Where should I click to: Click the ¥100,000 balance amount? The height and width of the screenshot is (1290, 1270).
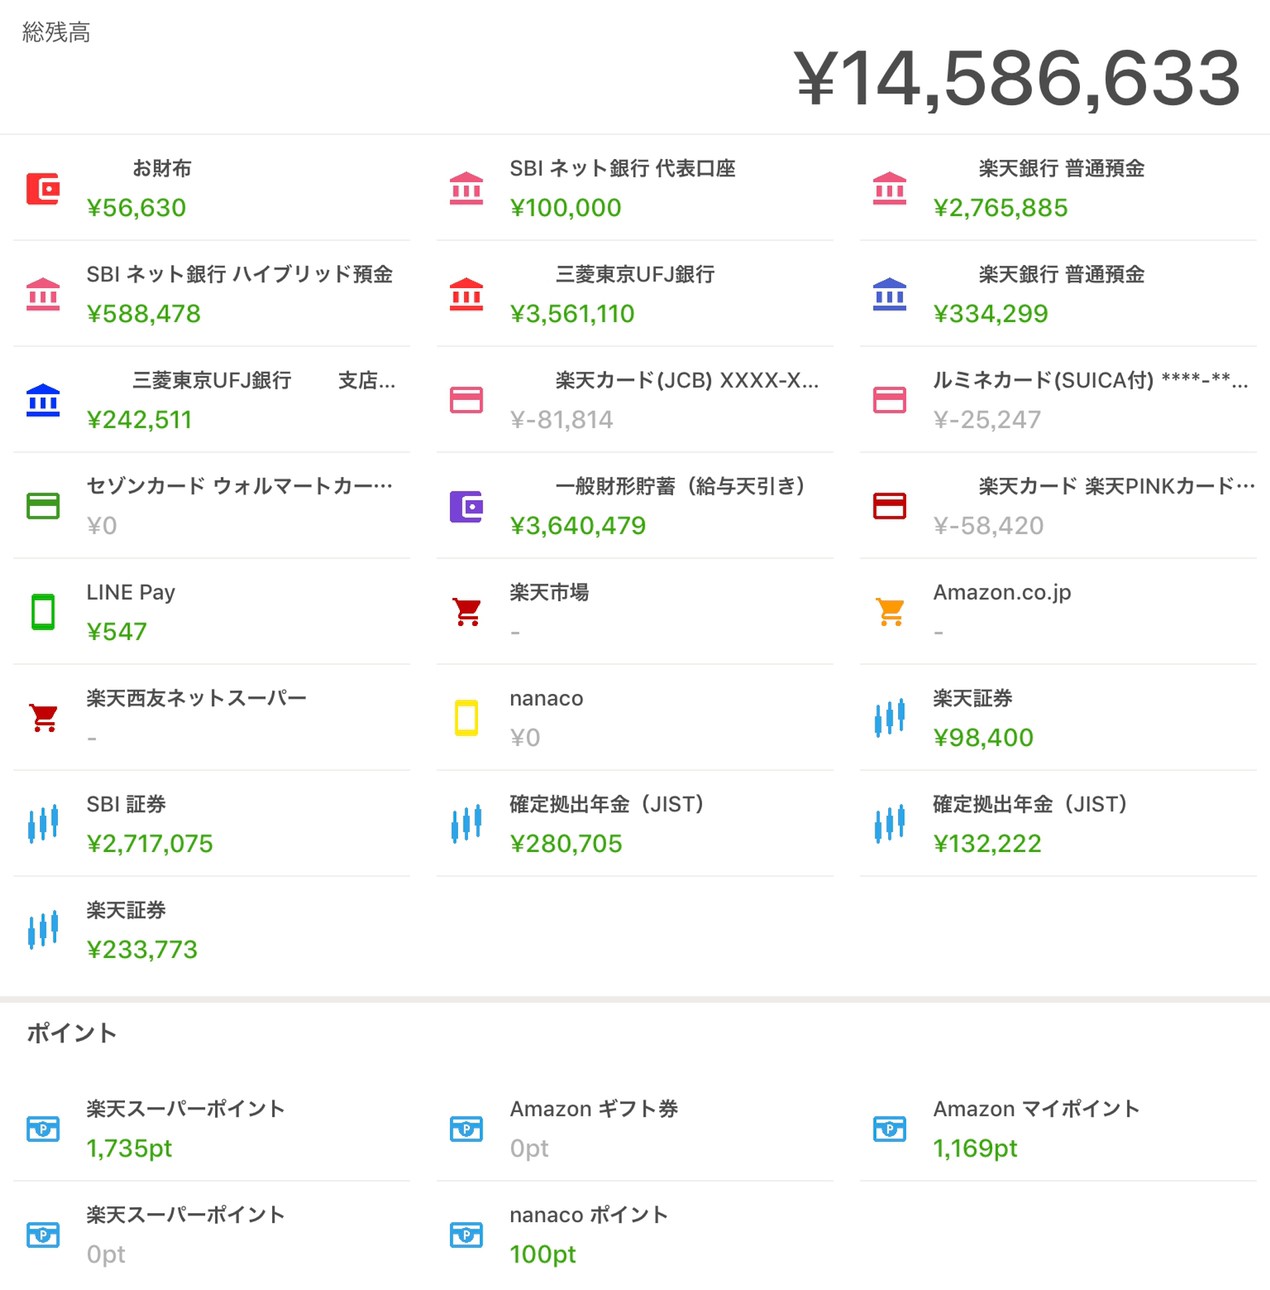(x=566, y=208)
